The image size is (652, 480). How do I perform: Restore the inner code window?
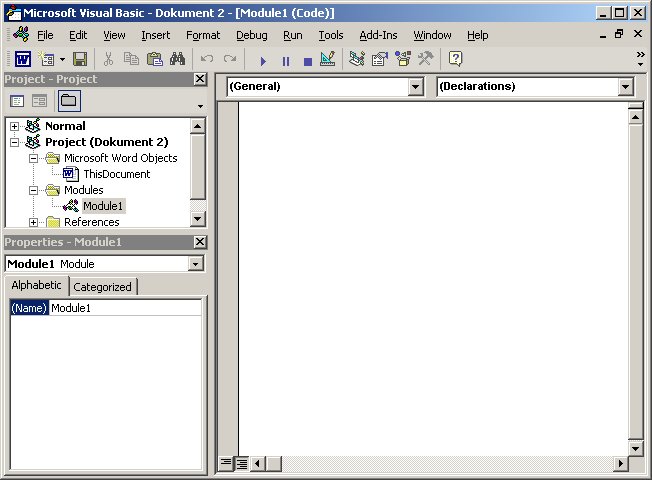(619, 34)
